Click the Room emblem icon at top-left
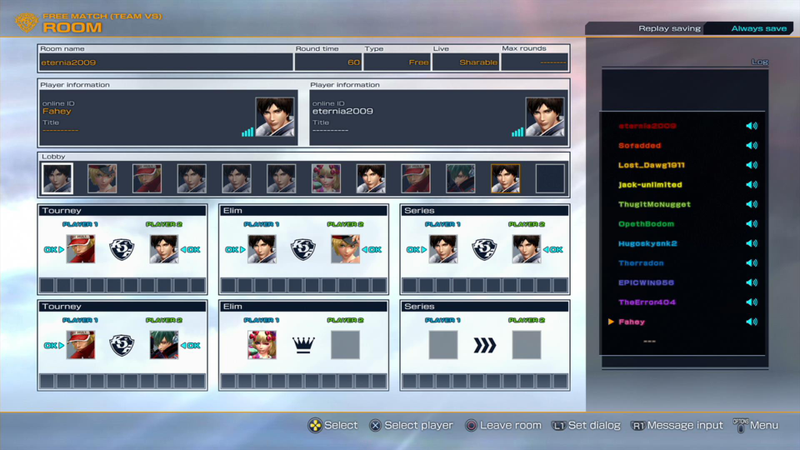This screenshot has height=450, width=800. click(x=27, y=22)
